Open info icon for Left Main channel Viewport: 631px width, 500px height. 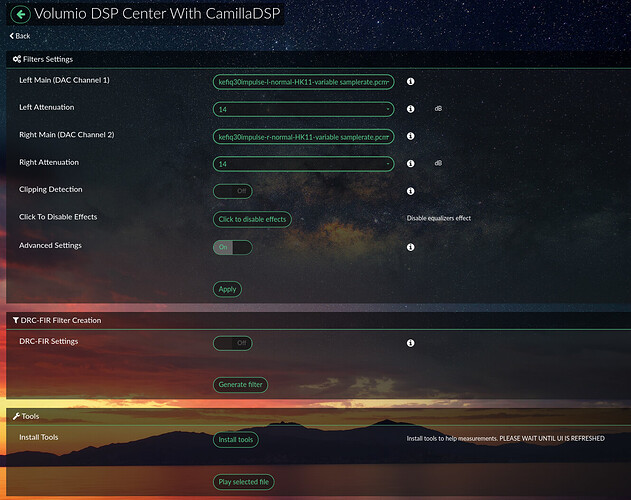(410, 81)
